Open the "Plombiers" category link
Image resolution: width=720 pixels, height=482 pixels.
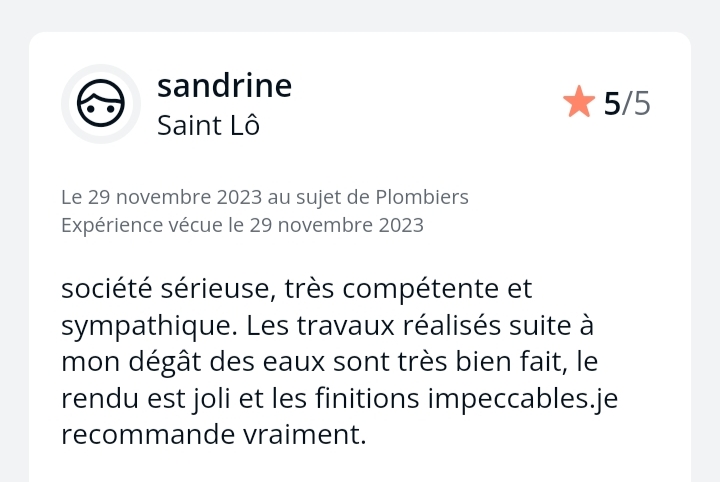pos(421,197)
